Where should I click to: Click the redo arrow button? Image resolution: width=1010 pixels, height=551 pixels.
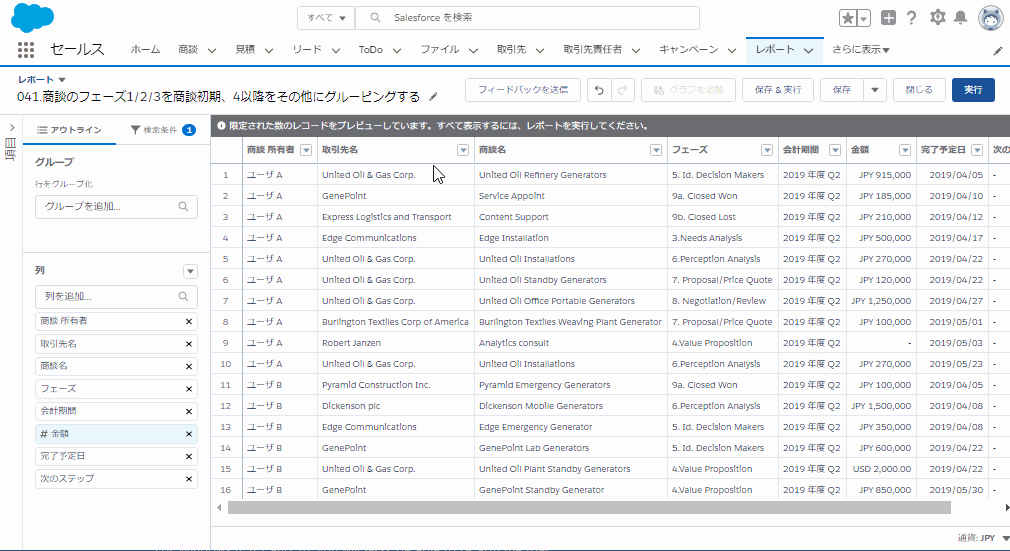[x=622, y=90]
